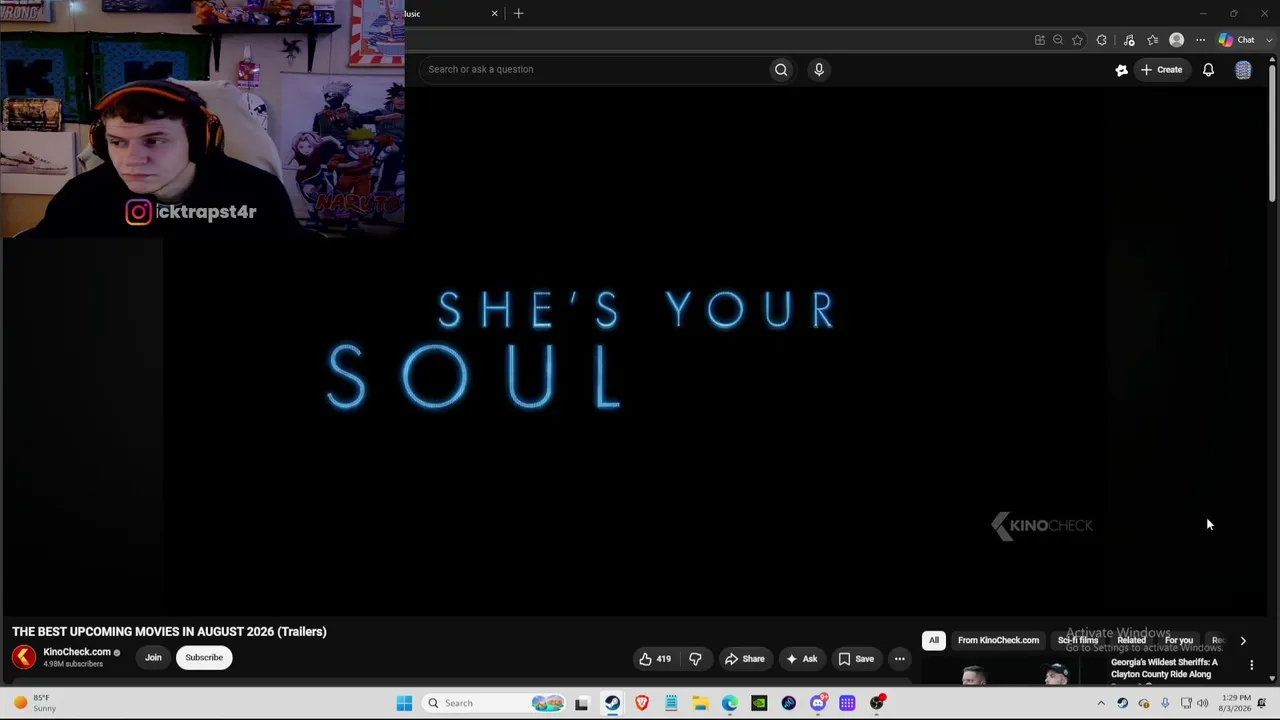The image size is (1280, 720).
Task: Select the 'Related' filter chip
Action: click(1131, 640)
